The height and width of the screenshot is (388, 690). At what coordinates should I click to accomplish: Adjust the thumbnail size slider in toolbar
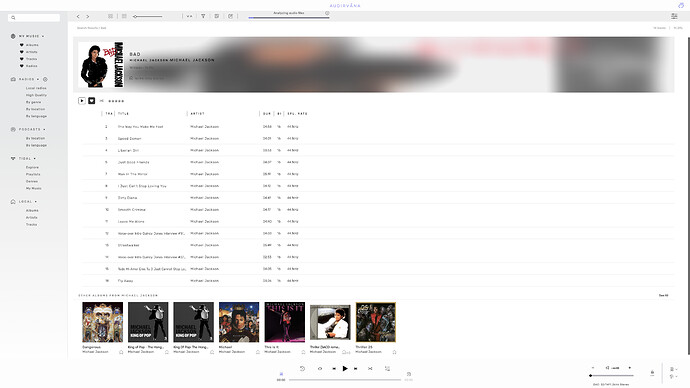pyautogui.click(x=148, y=16)
